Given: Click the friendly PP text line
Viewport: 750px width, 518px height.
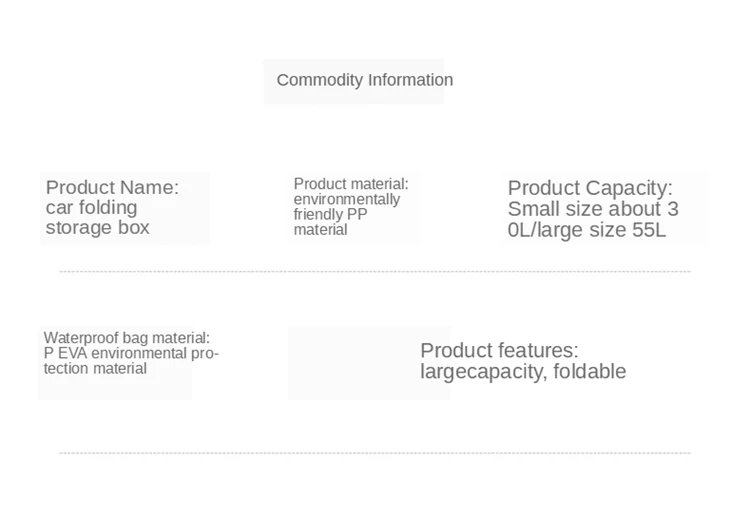Looking at the screenshot, I should 331,214.
